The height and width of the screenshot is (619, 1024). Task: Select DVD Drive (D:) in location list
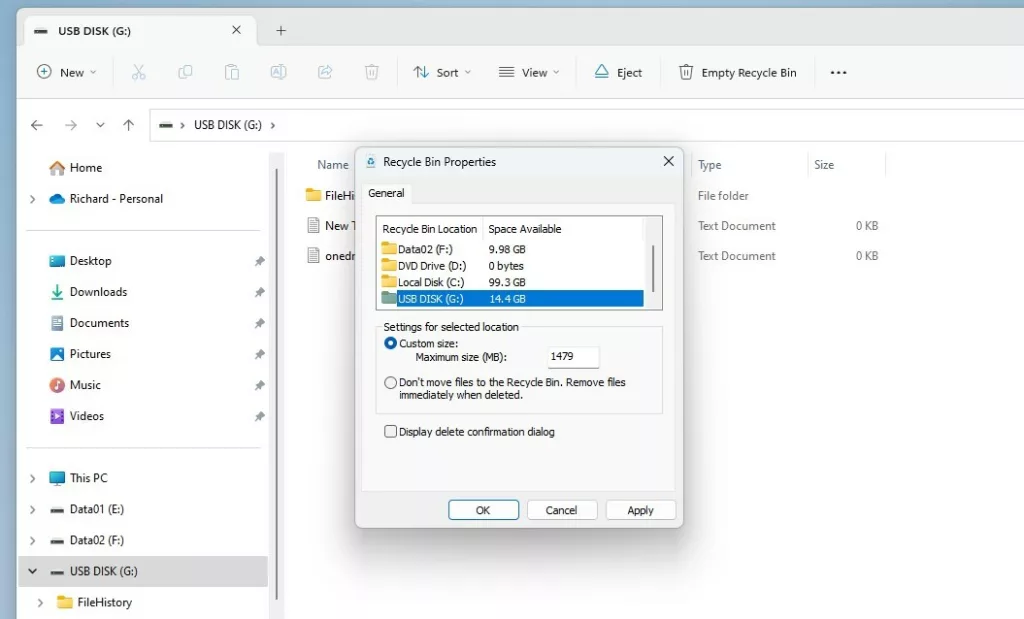(x=511, y=266)
